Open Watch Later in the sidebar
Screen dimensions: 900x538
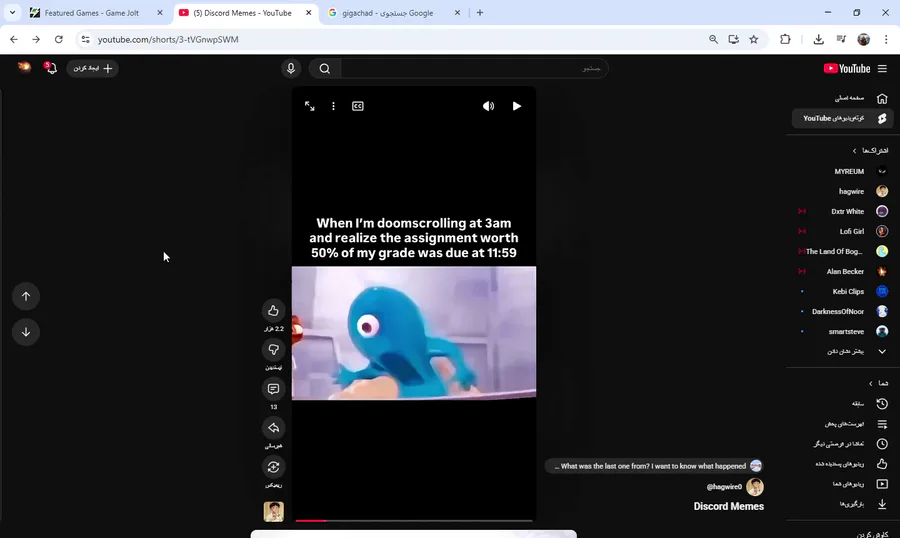coord(843,444)
